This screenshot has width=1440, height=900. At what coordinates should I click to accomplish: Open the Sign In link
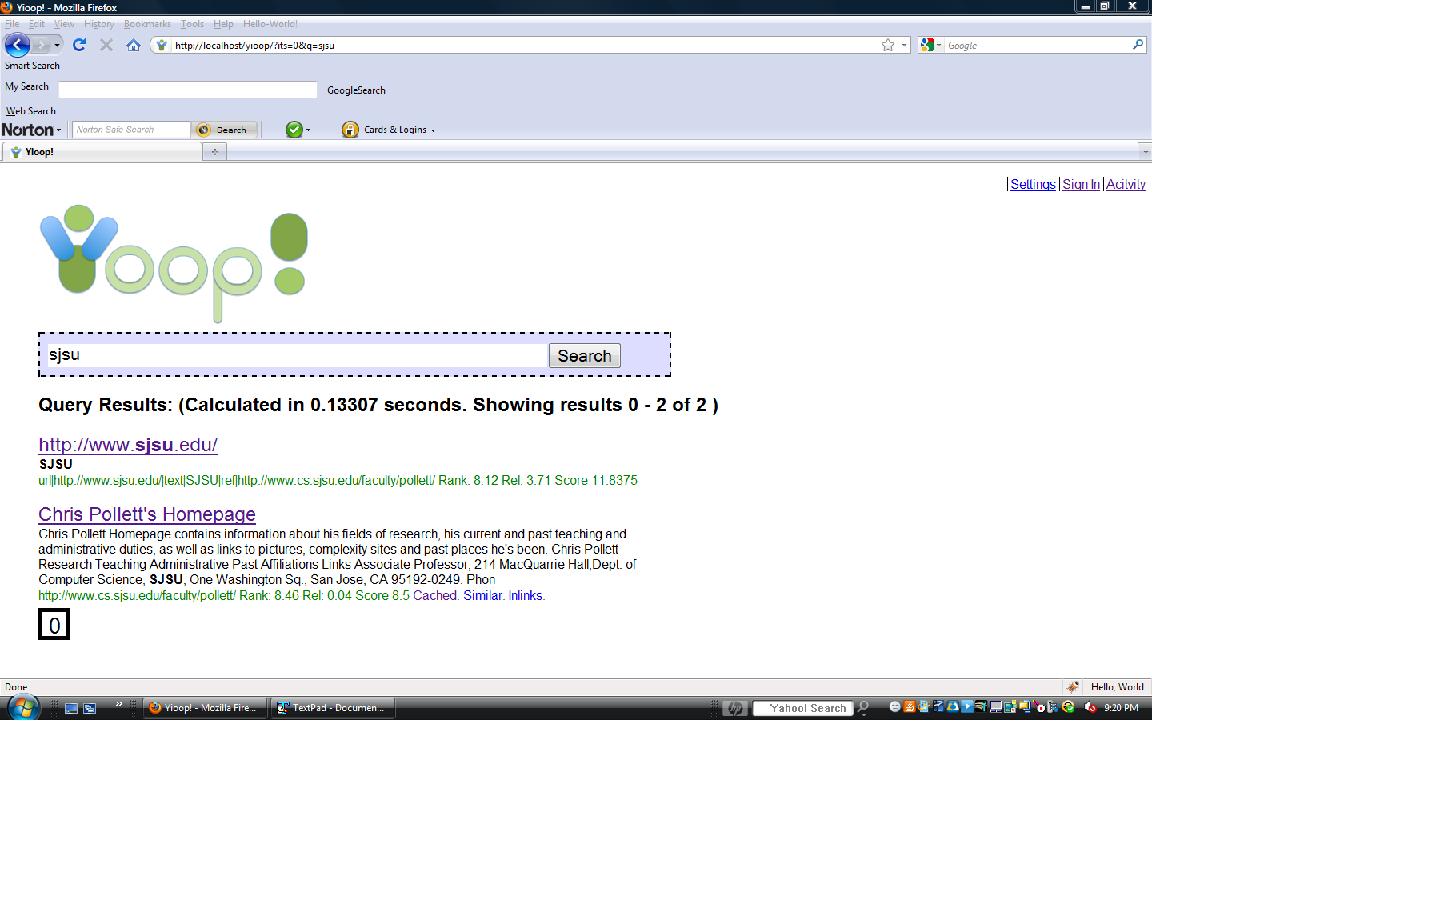click(x=1081, y=184)
